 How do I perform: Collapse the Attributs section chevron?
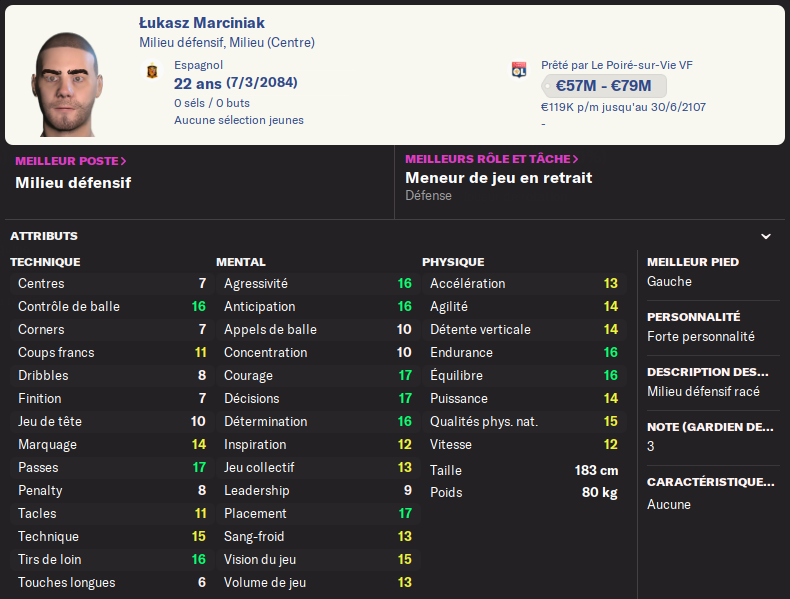coord(766,237)
